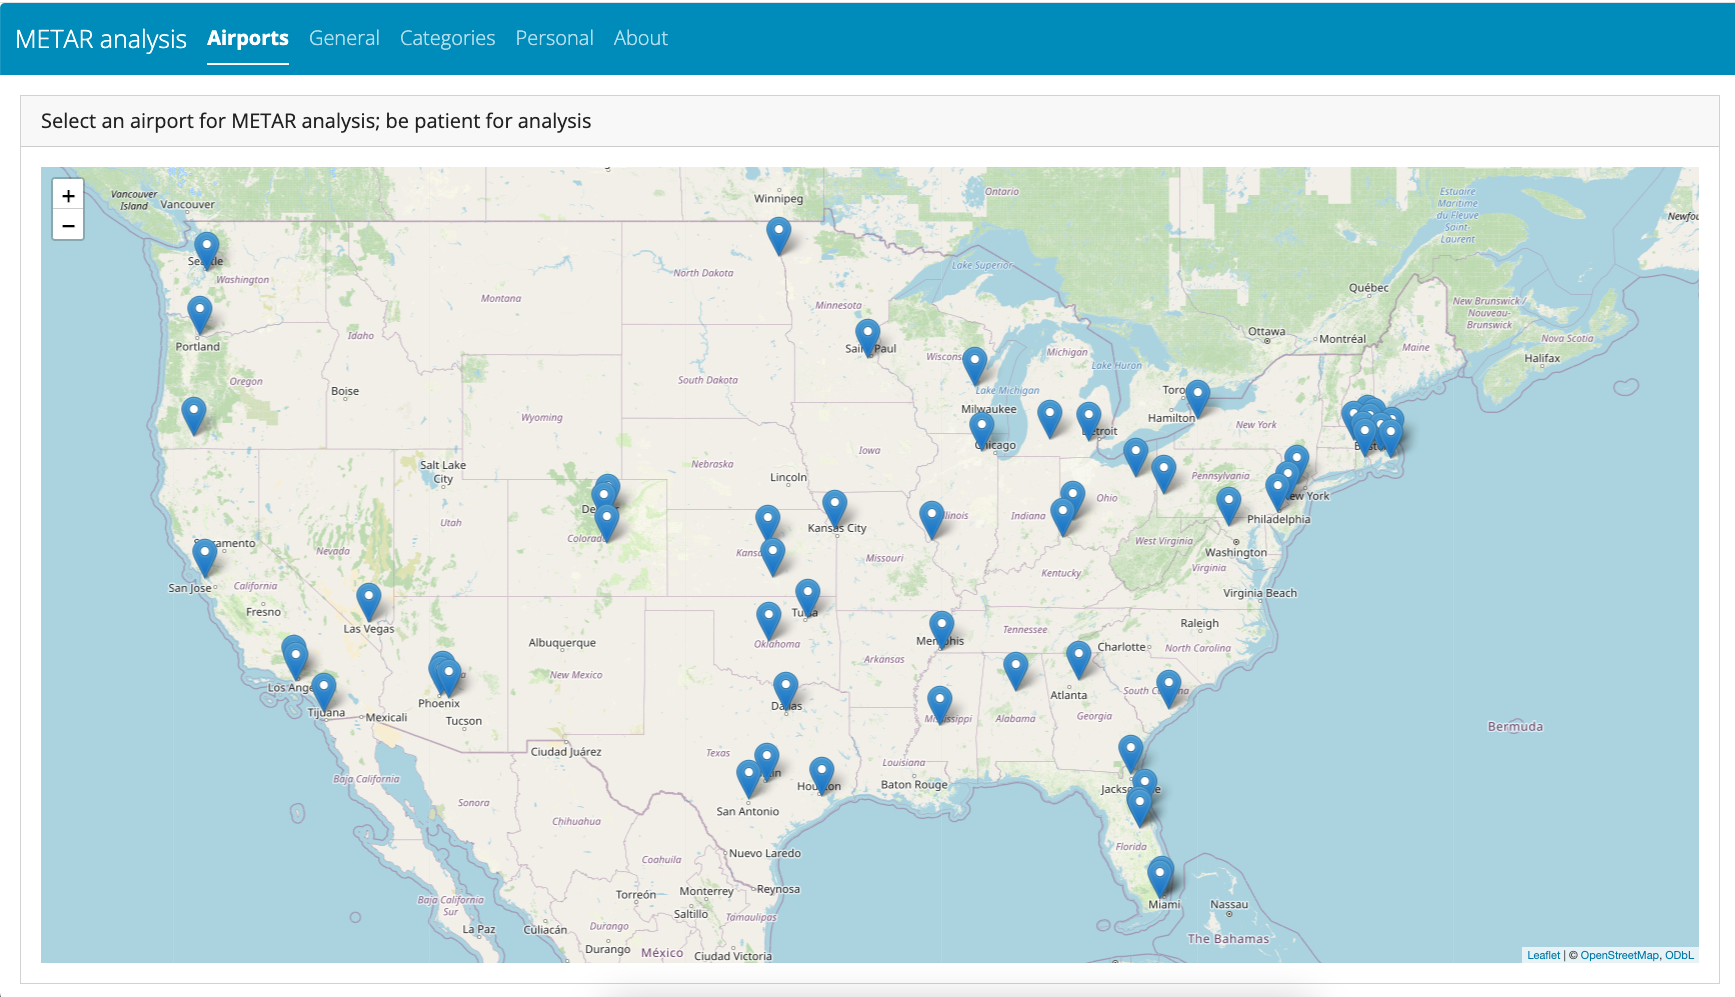
Task: Choose the Dallas airport marker
Action: [786, 688]
